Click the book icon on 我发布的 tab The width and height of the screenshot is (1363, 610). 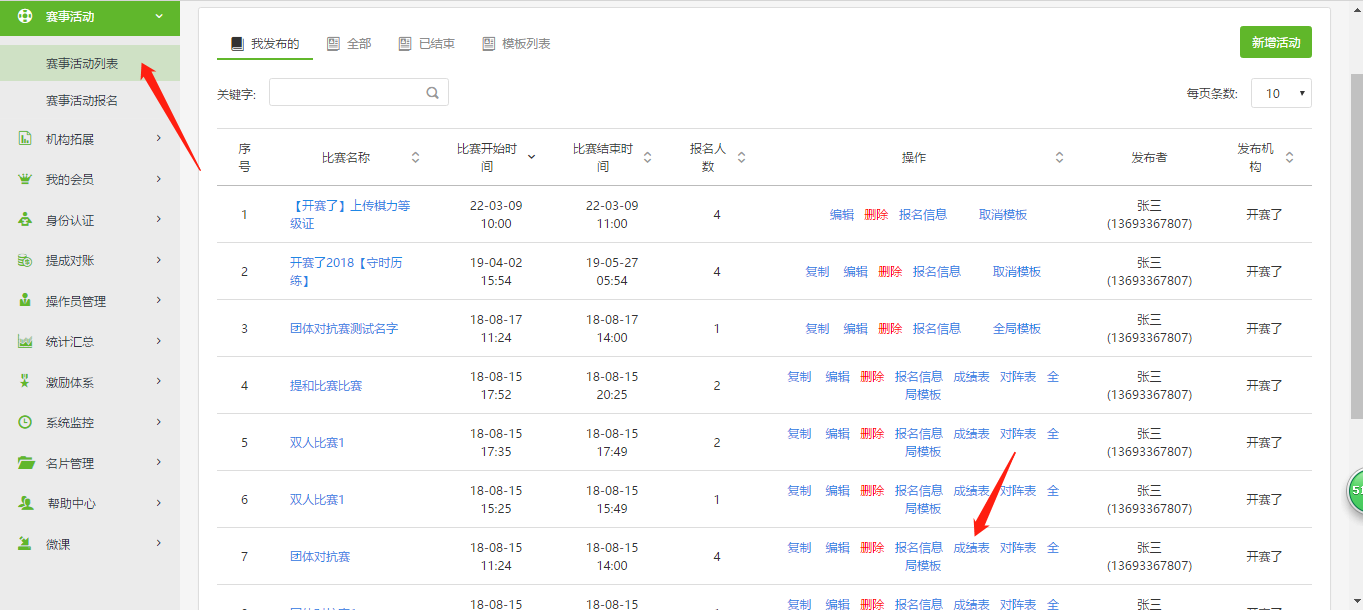coord(237,44)
